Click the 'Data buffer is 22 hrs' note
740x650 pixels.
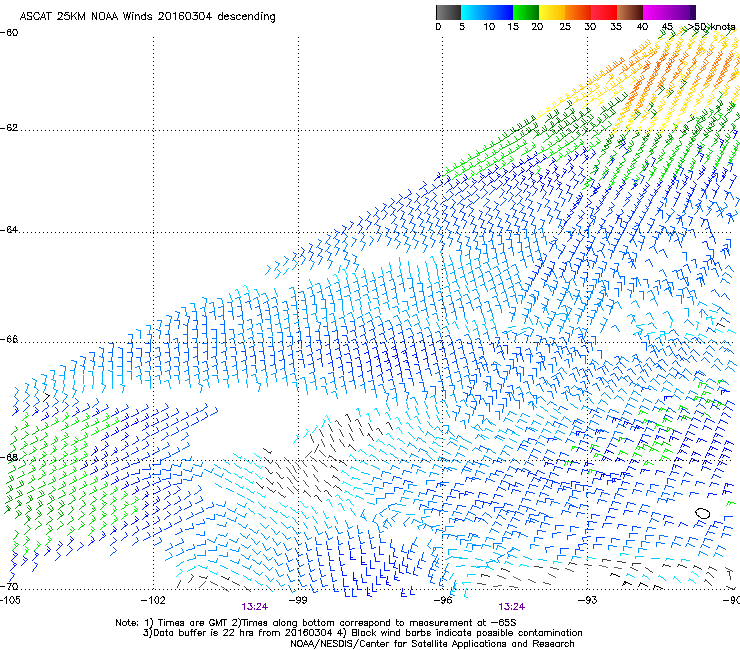[x=362, y=633]
